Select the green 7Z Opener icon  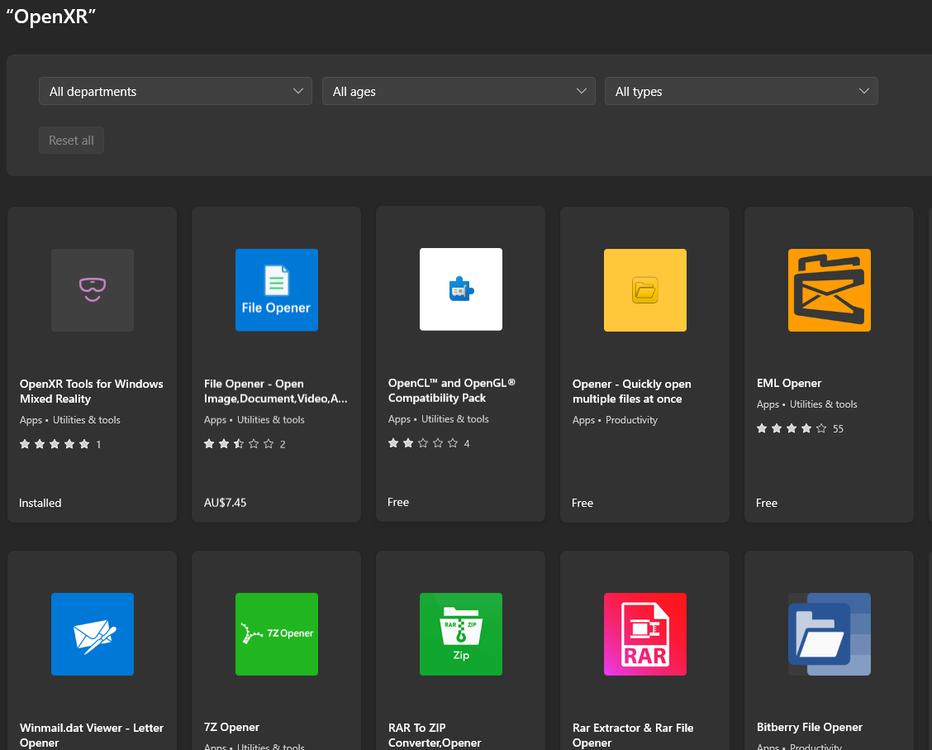pyautogui.click(x=276, y=634)
